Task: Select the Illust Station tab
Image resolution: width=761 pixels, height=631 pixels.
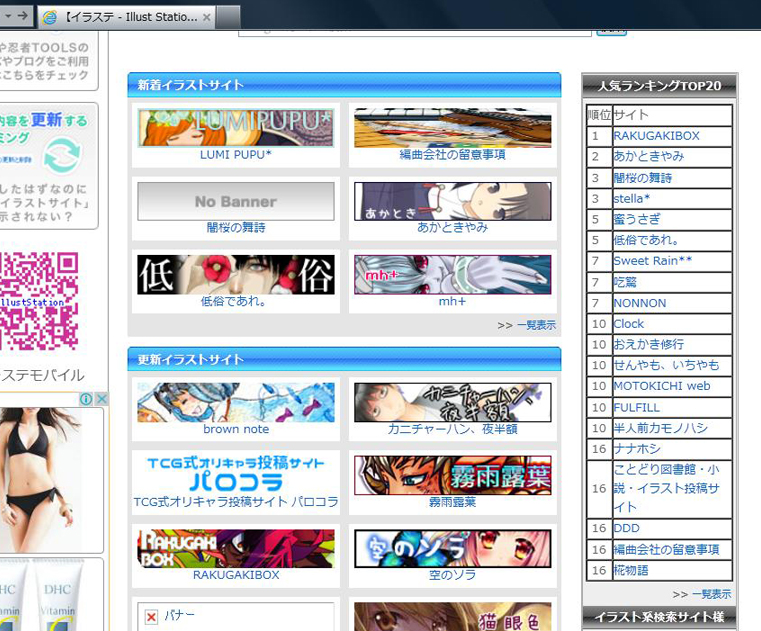Action: point(126,17)
